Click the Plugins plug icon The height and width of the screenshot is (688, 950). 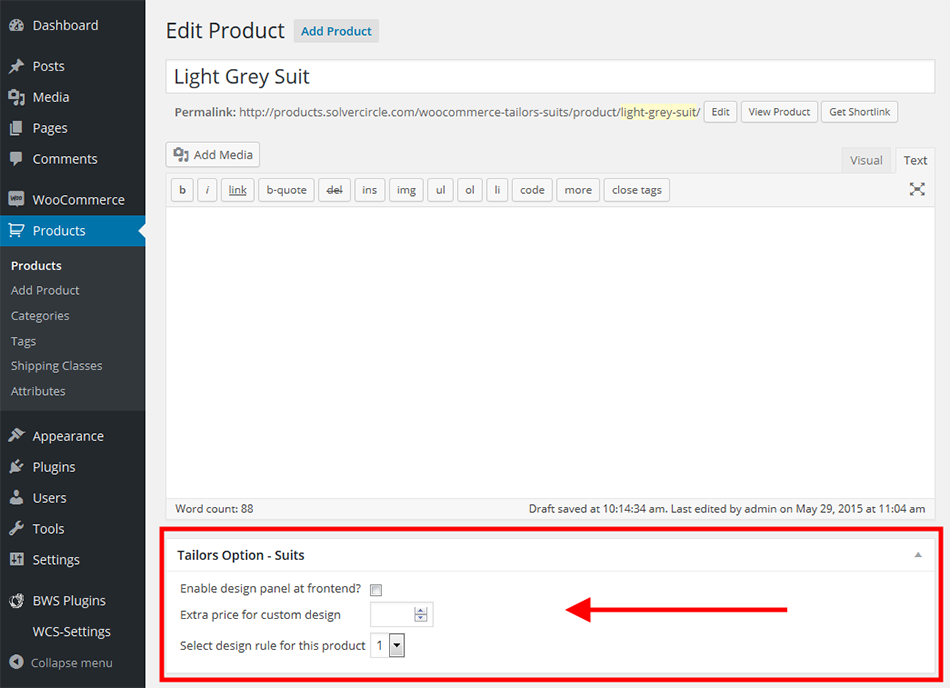(16, 467)
